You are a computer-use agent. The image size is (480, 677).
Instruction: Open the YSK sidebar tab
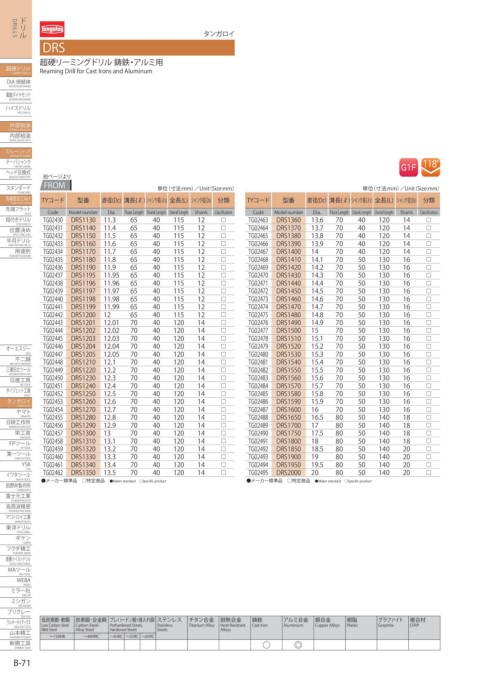pyautogui.click(x=16, y=465)
